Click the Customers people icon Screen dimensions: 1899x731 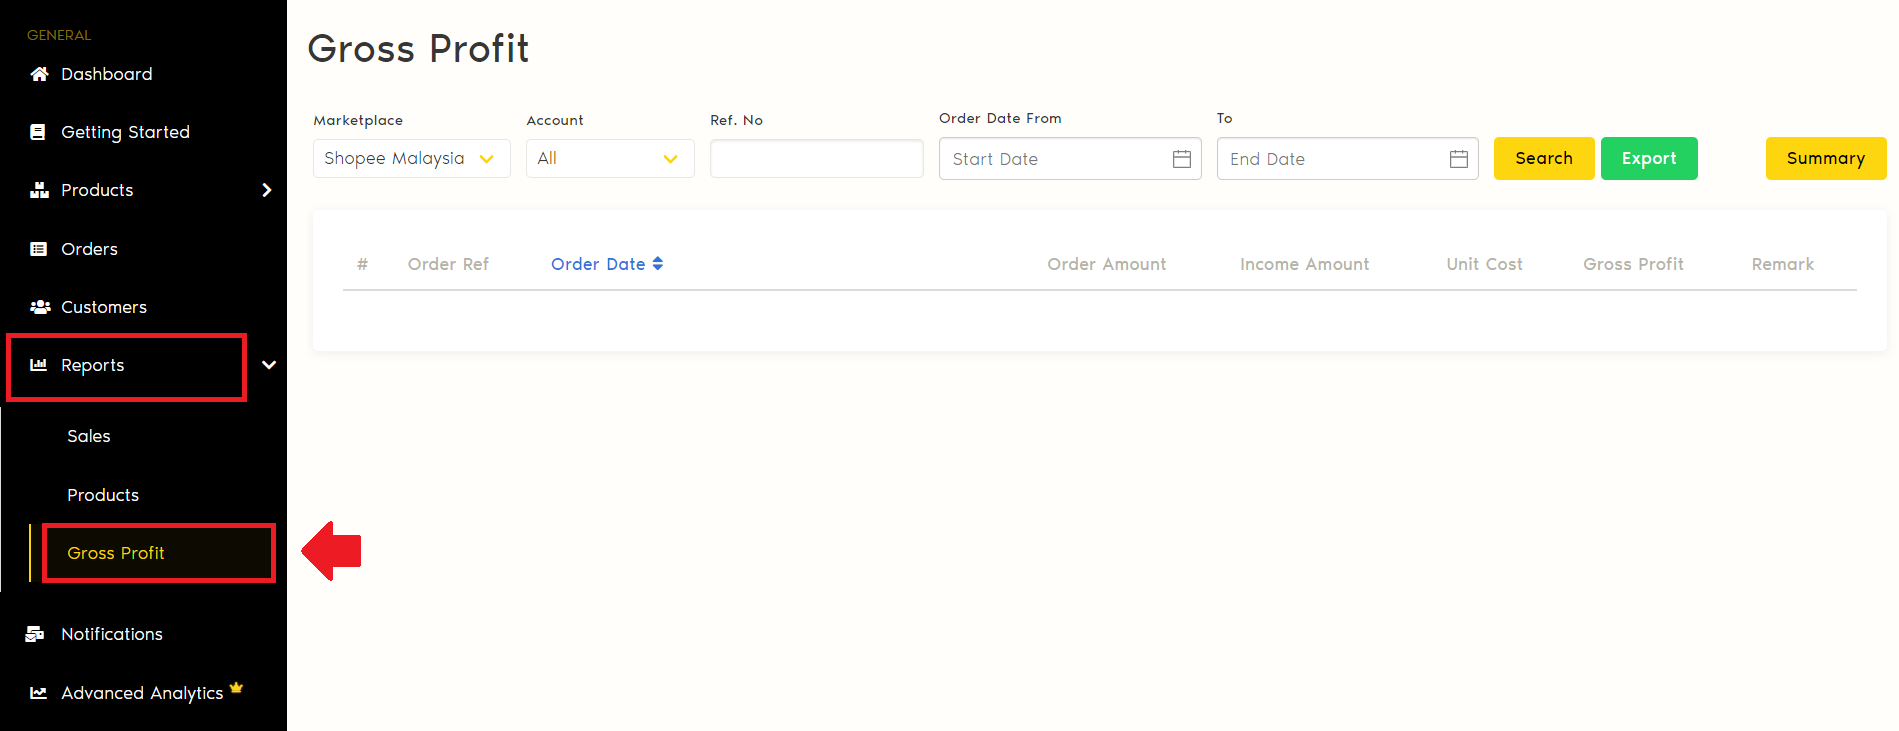point(40,307)
